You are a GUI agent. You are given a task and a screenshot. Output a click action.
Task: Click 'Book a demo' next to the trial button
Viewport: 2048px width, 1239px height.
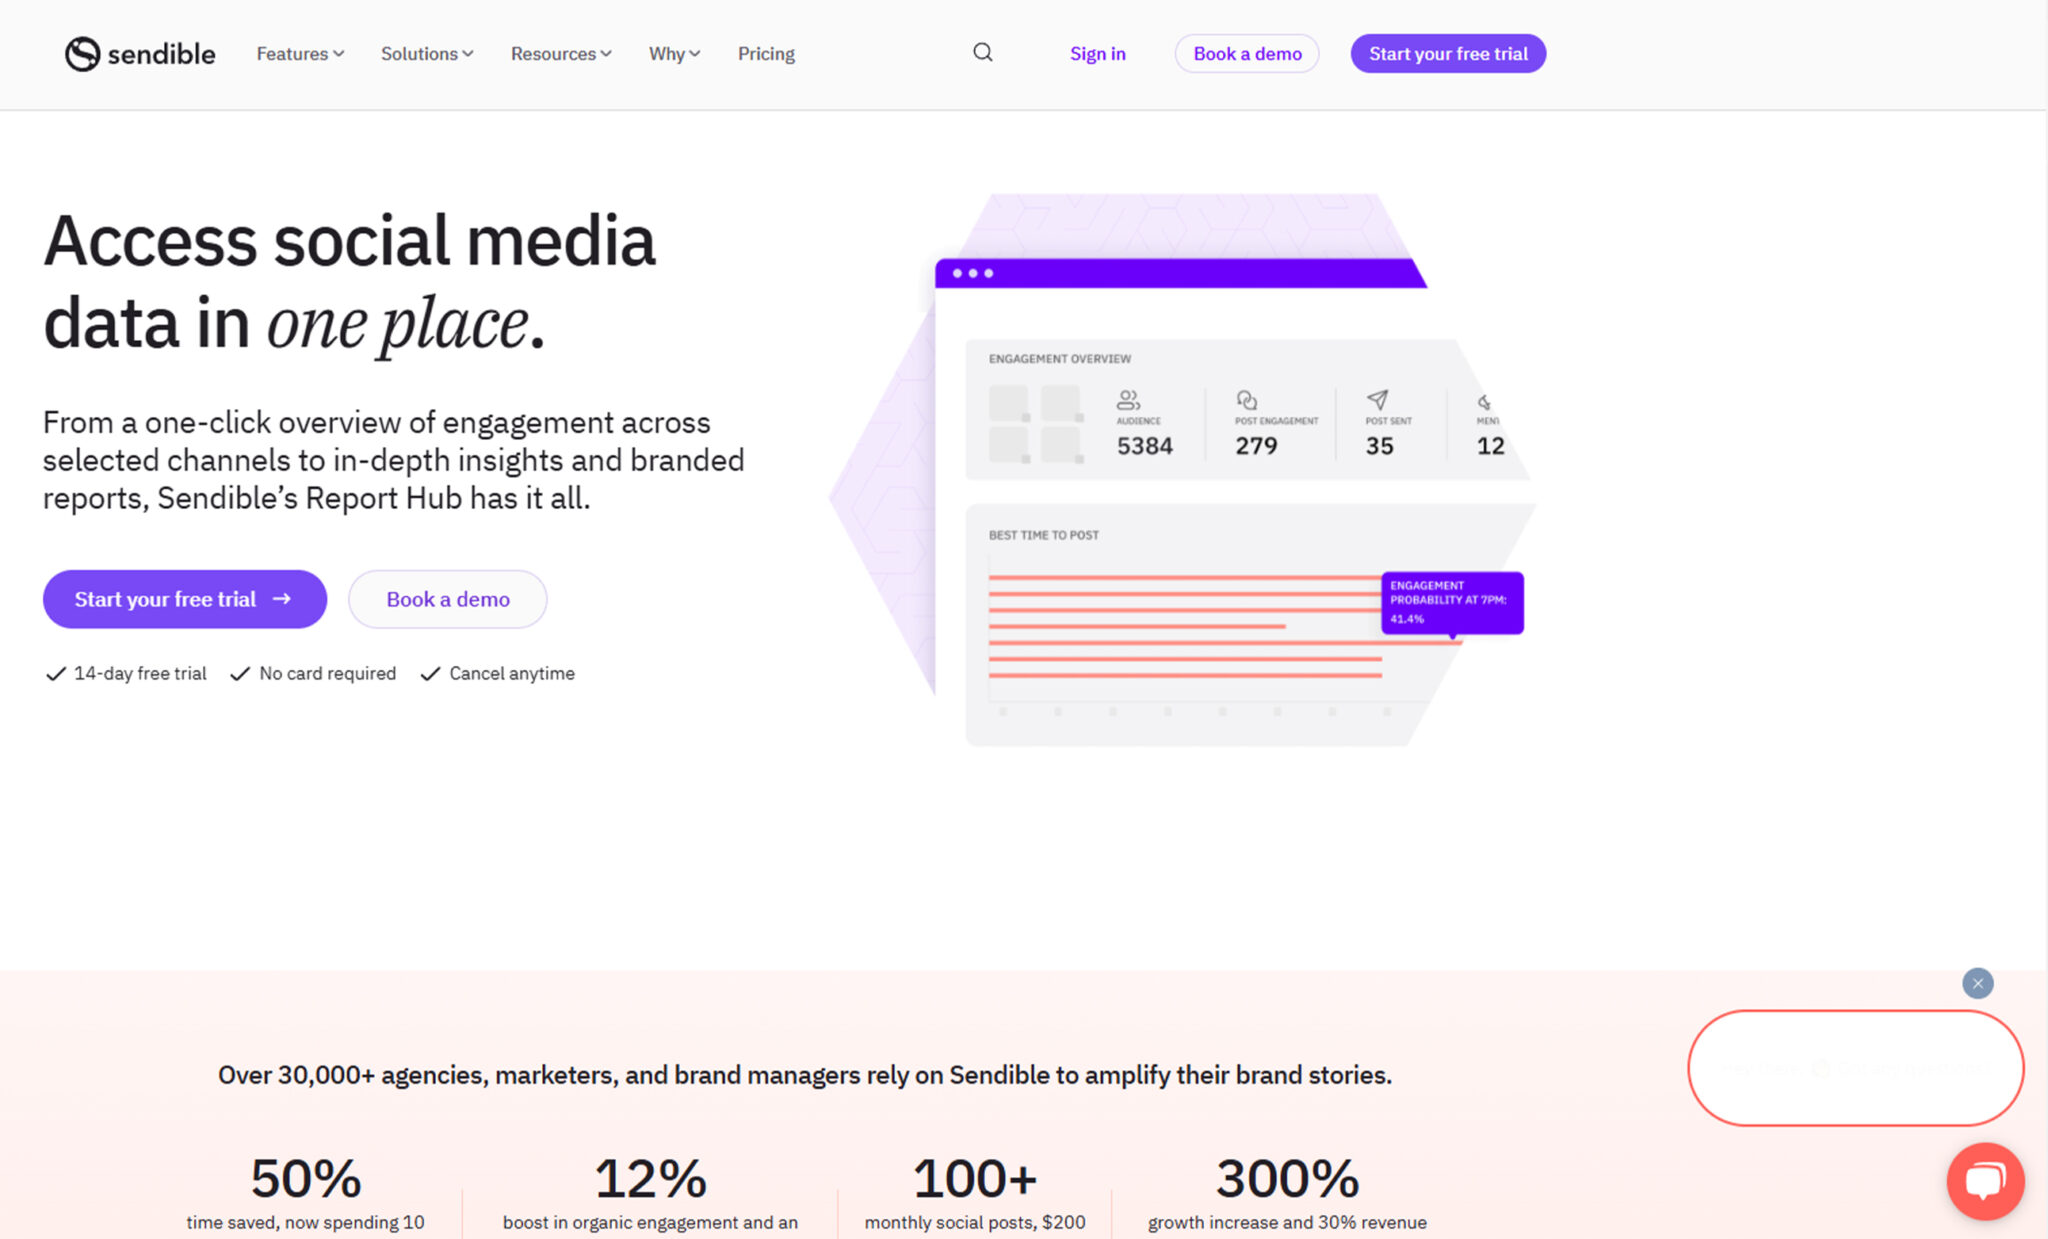[x=447, y=599]
